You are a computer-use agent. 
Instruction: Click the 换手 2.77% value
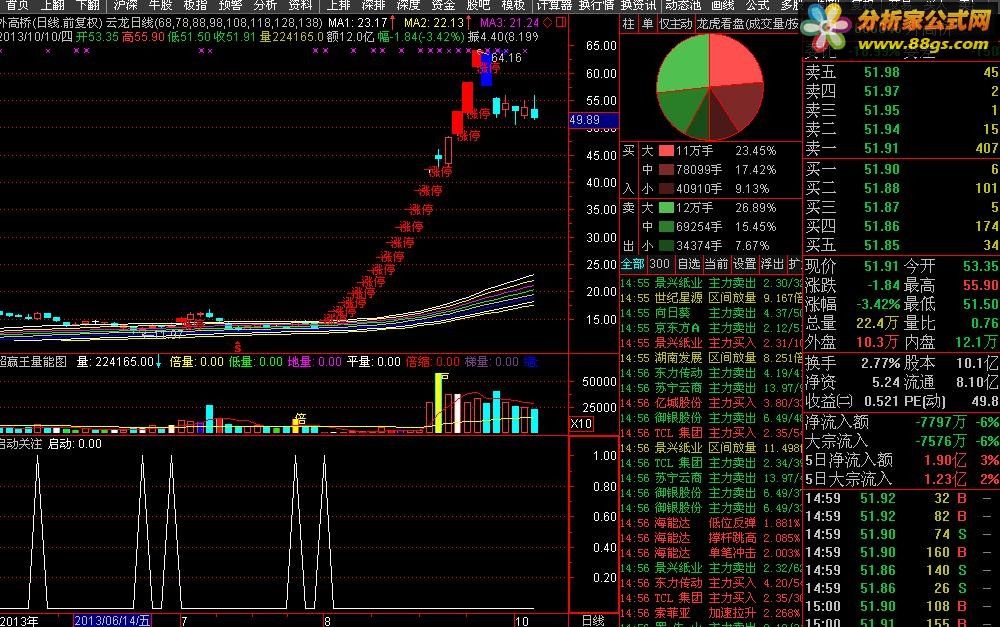(880, 363)
